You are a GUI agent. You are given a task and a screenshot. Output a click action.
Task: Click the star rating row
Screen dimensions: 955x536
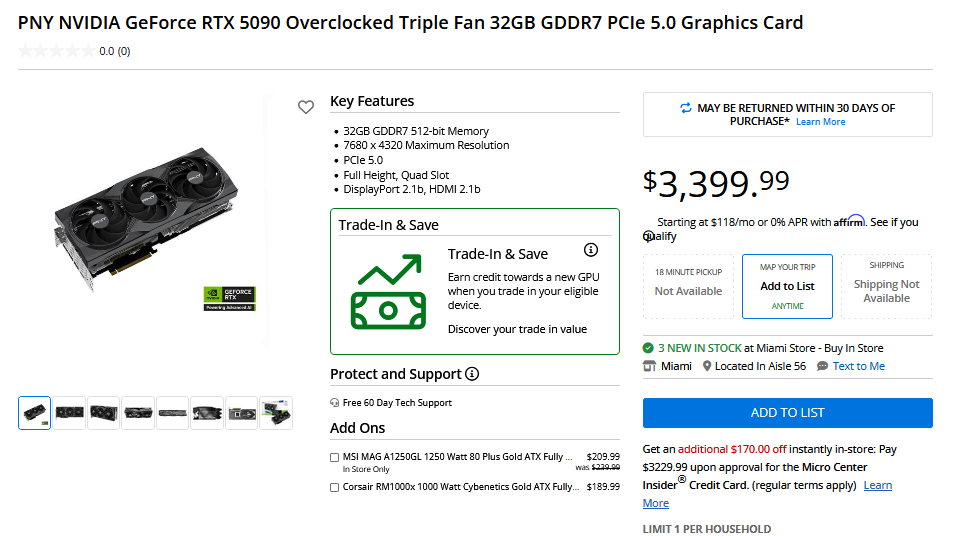tap(56, 51)
